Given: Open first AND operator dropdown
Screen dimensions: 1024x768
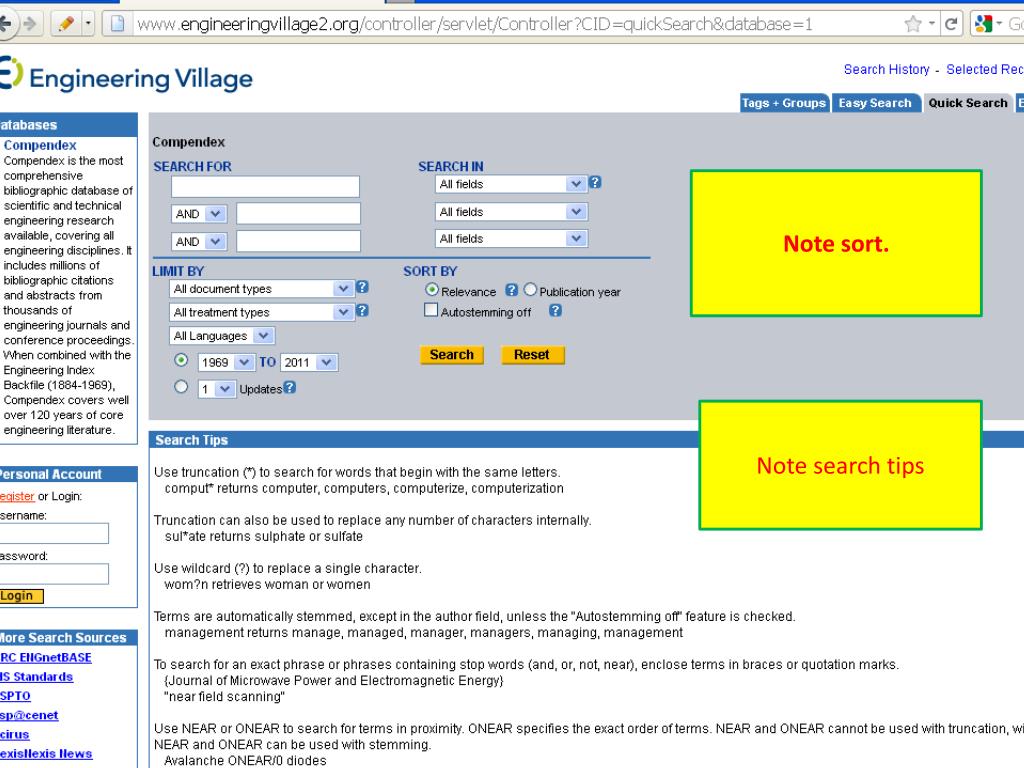Looking at the screenshot, I should (199, 214).
